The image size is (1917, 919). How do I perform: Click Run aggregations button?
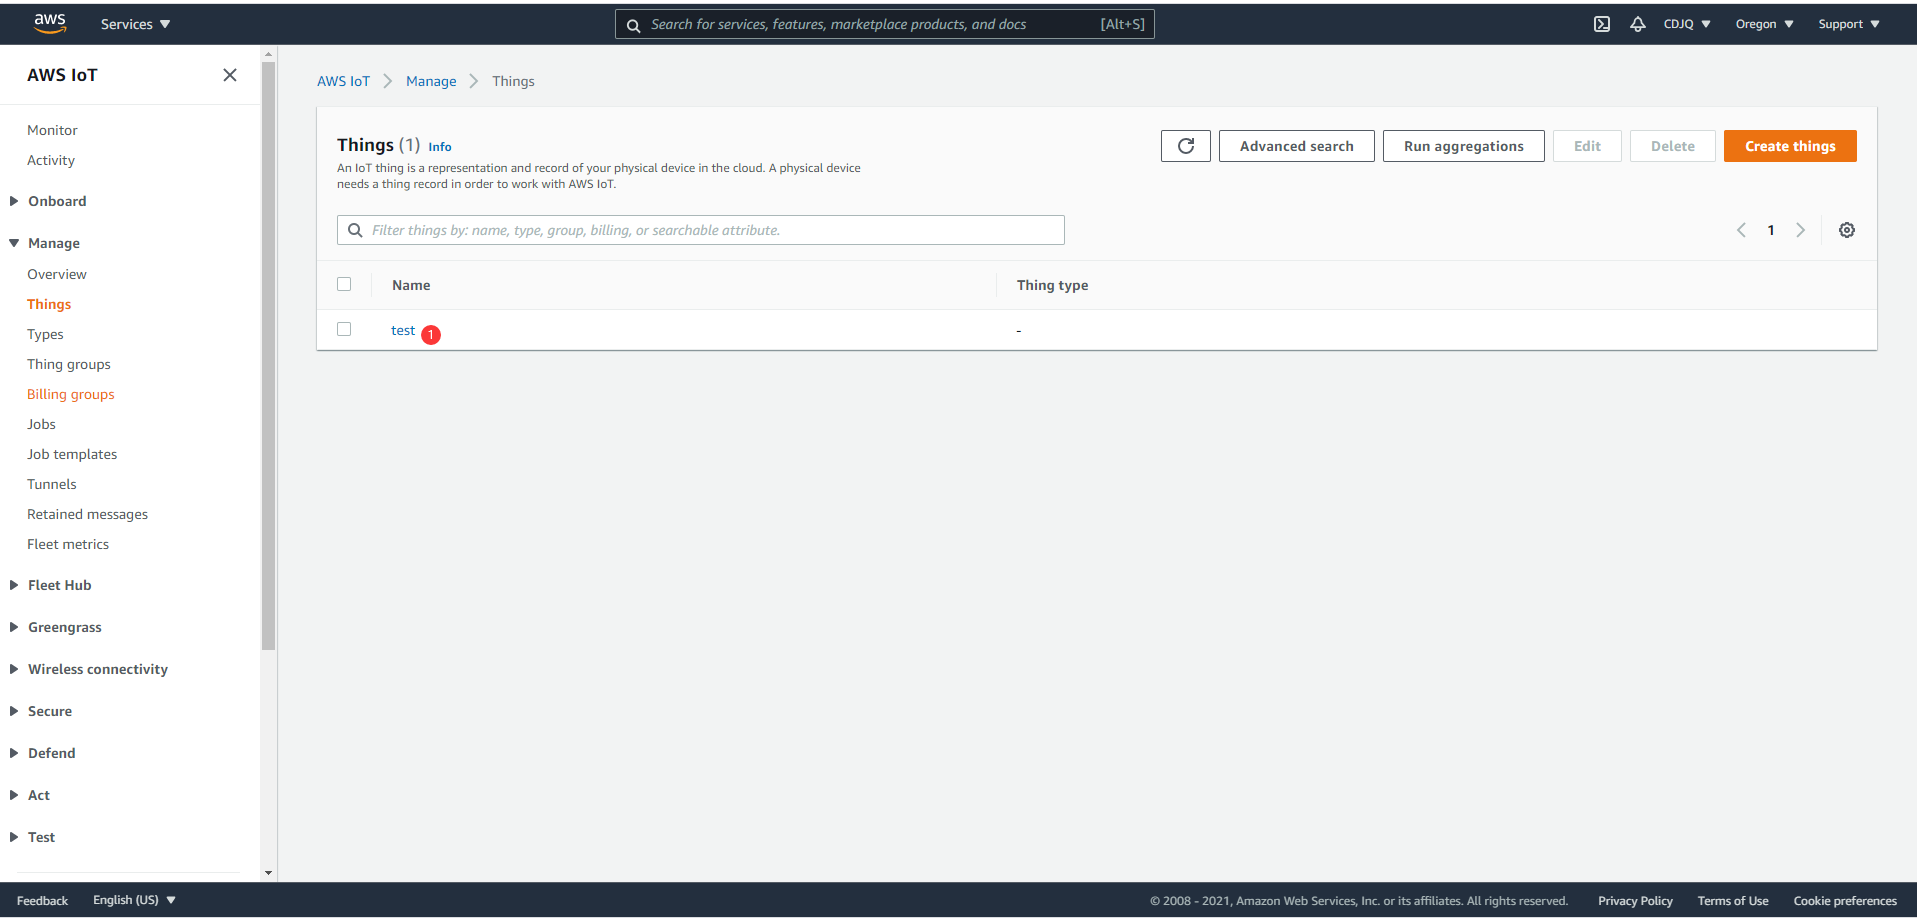click(1464, 146)
